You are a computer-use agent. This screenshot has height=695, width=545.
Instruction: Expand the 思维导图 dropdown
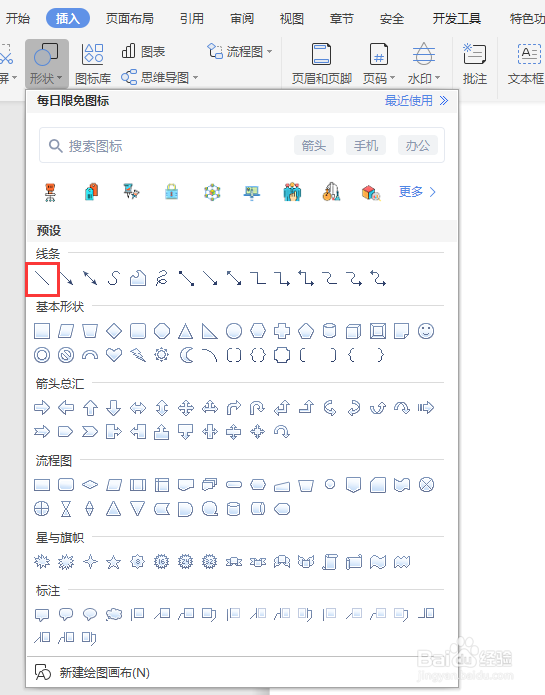[160, 78]
